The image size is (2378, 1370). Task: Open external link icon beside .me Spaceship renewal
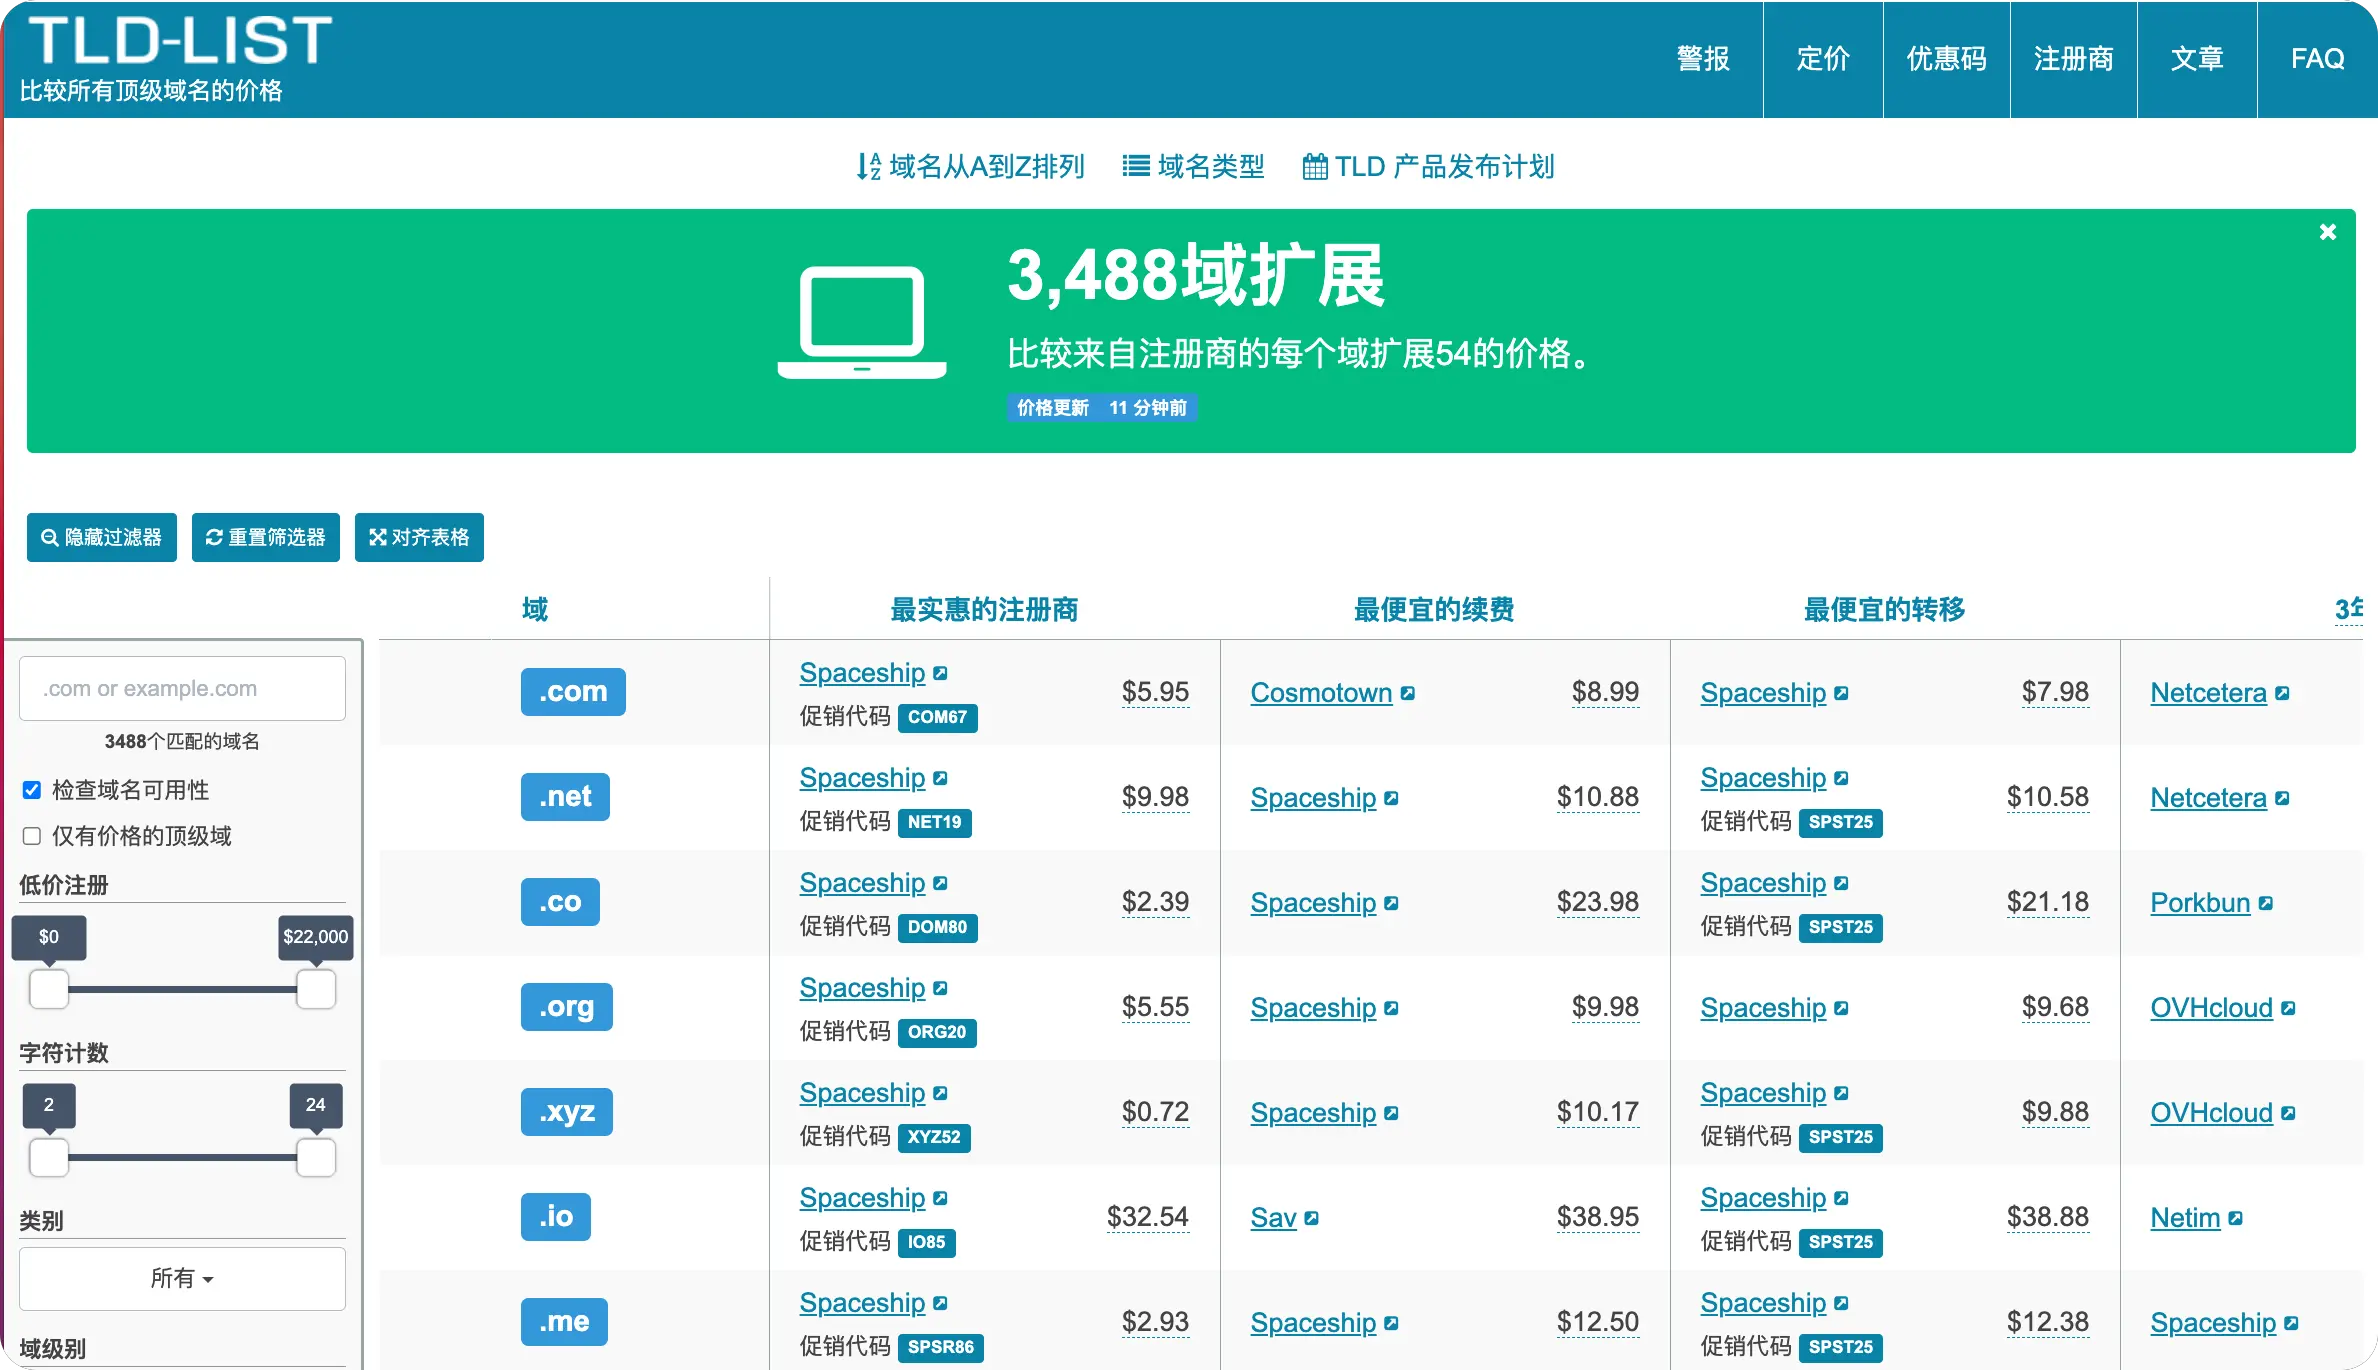(x=1391, y=1323)
